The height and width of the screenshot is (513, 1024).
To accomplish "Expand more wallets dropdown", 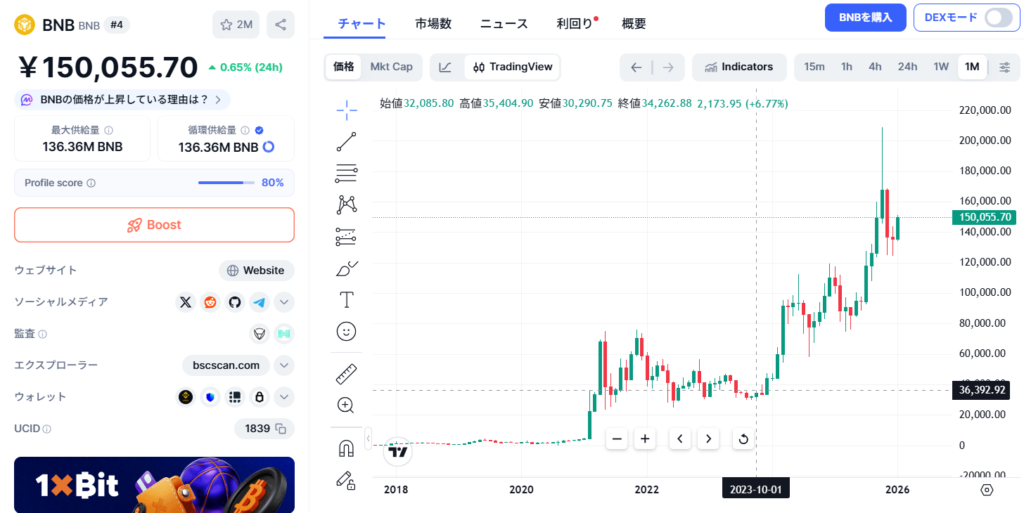I will pyautogui.click(x=284, y=397).
